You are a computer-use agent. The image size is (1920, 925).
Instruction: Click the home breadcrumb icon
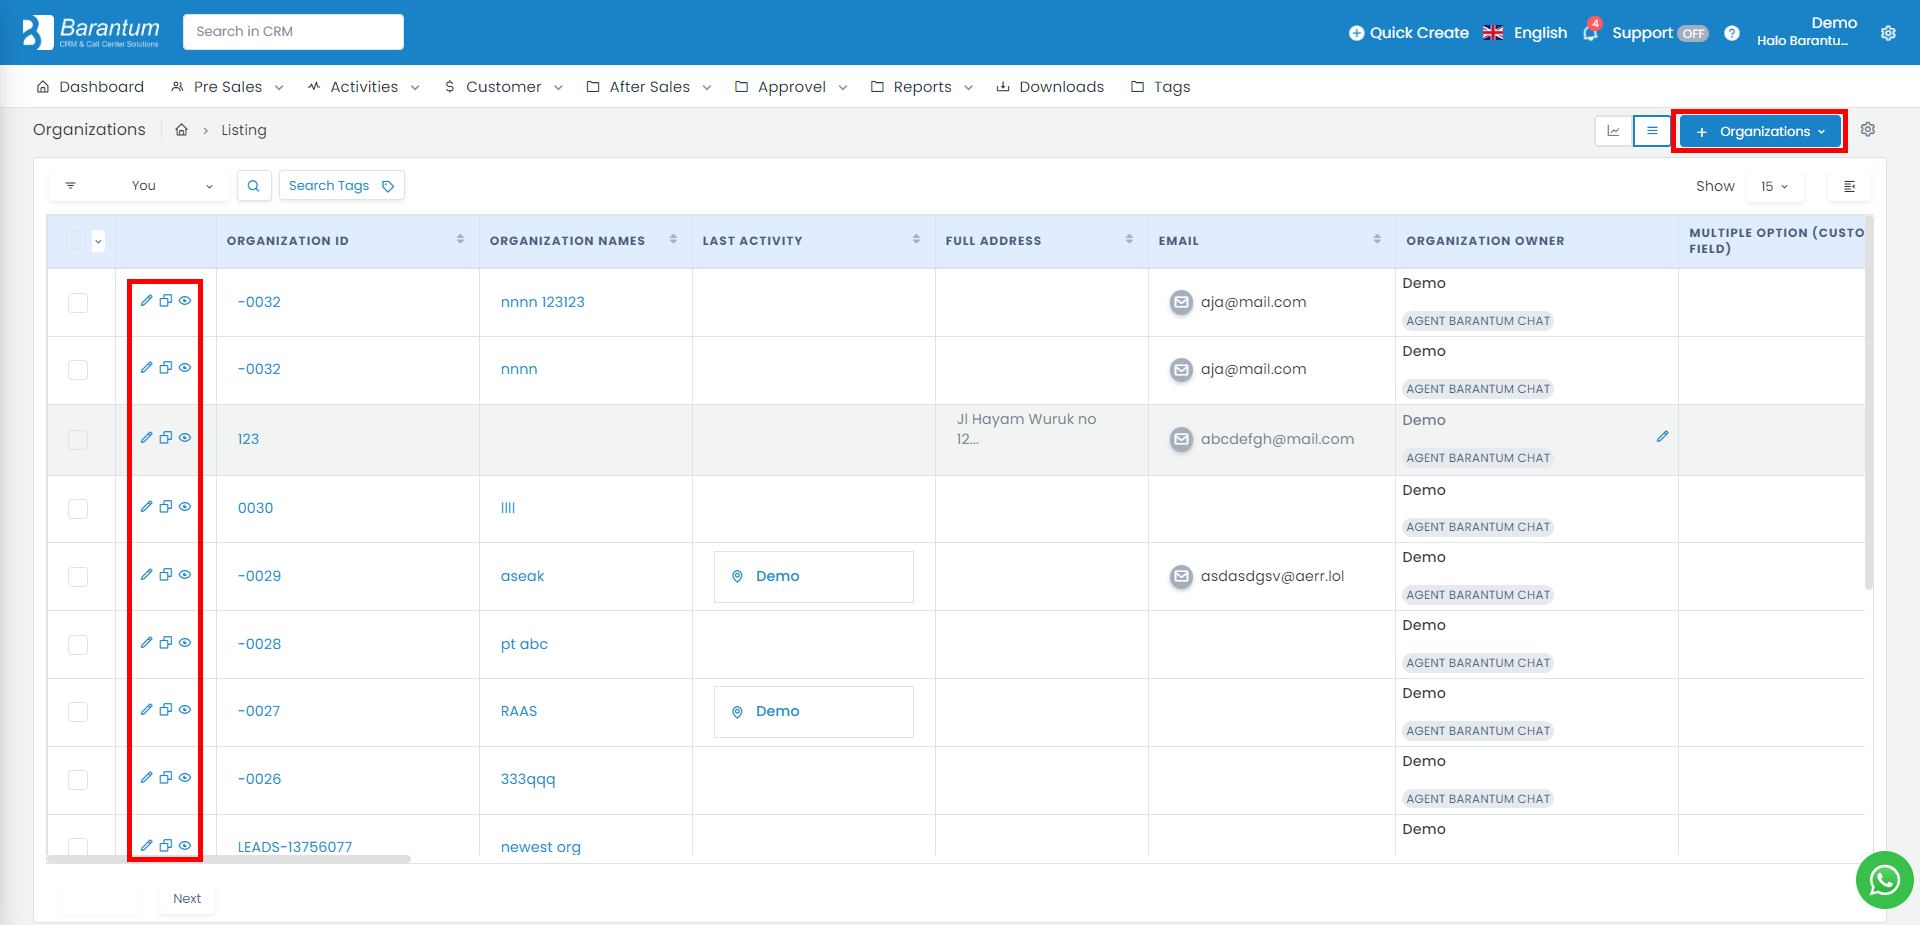tap(182, 130)
